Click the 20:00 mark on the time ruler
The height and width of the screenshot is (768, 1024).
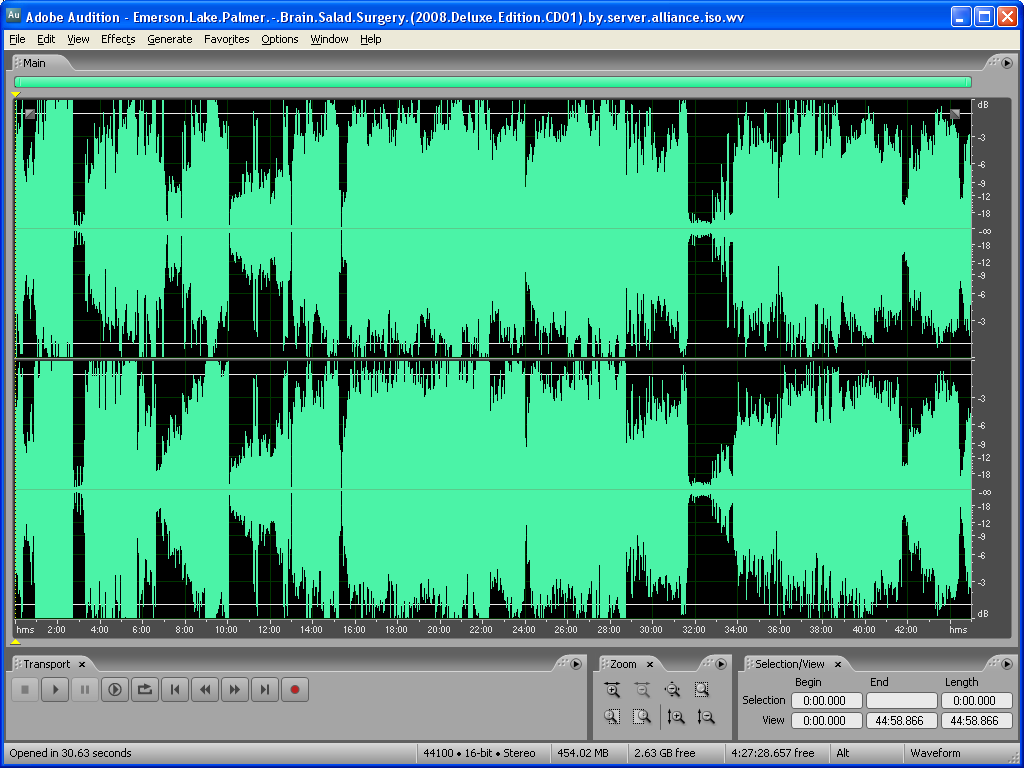pyautogui.click(x=438, y=630)
